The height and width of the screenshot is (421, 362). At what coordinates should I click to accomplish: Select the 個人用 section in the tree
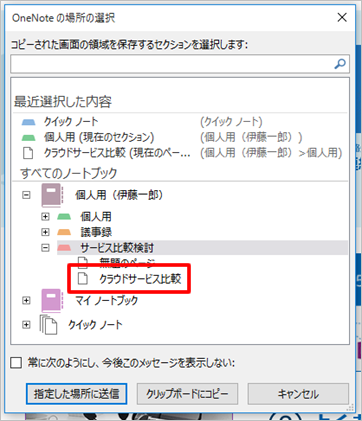tap(96, 217)
